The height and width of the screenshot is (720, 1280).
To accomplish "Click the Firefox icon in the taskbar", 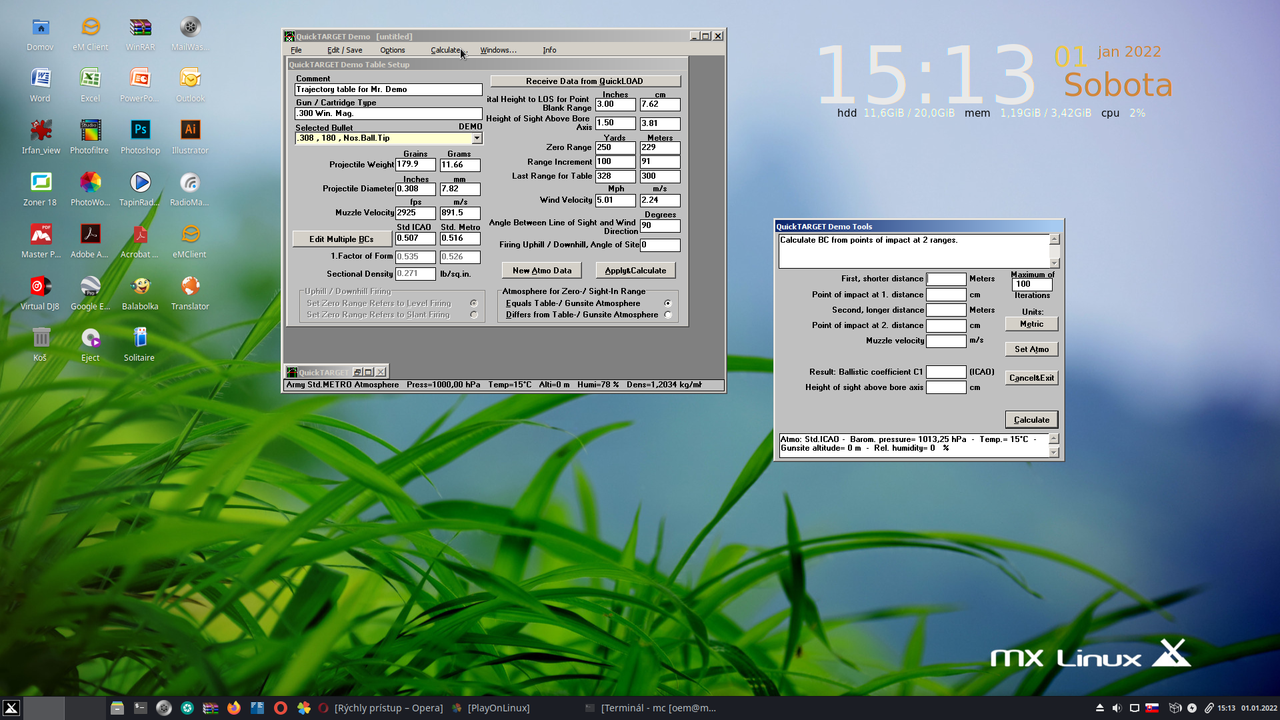I will coord(234,708).
